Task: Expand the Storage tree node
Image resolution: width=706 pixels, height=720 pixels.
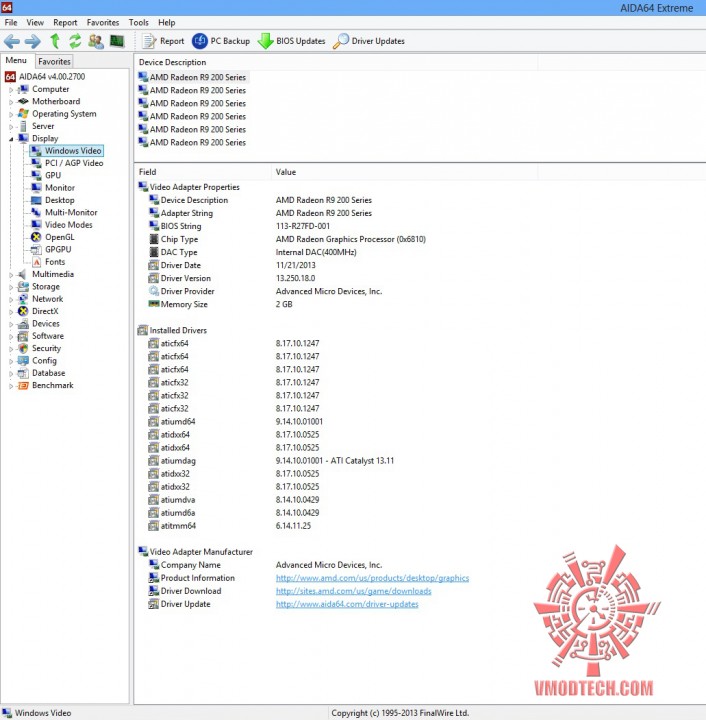Action: point(11,287)
